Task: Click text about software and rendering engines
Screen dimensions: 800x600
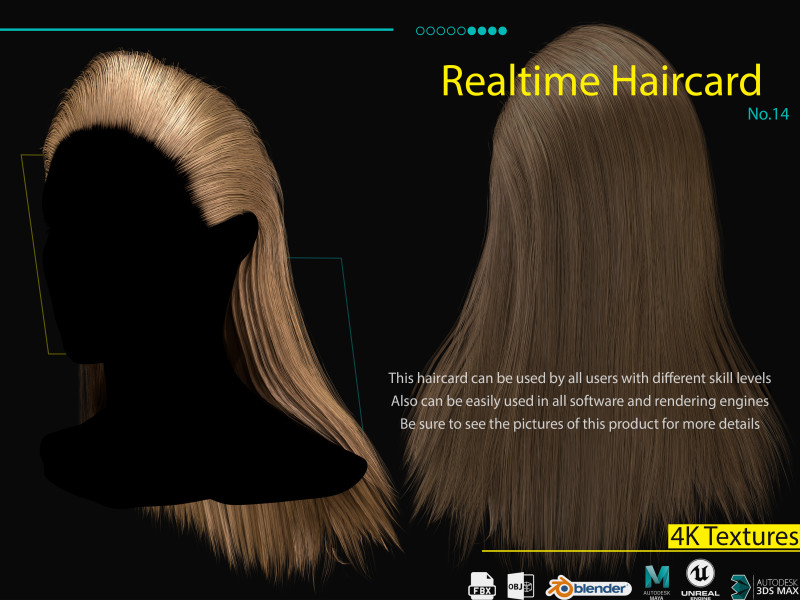Action: (579, 401)
